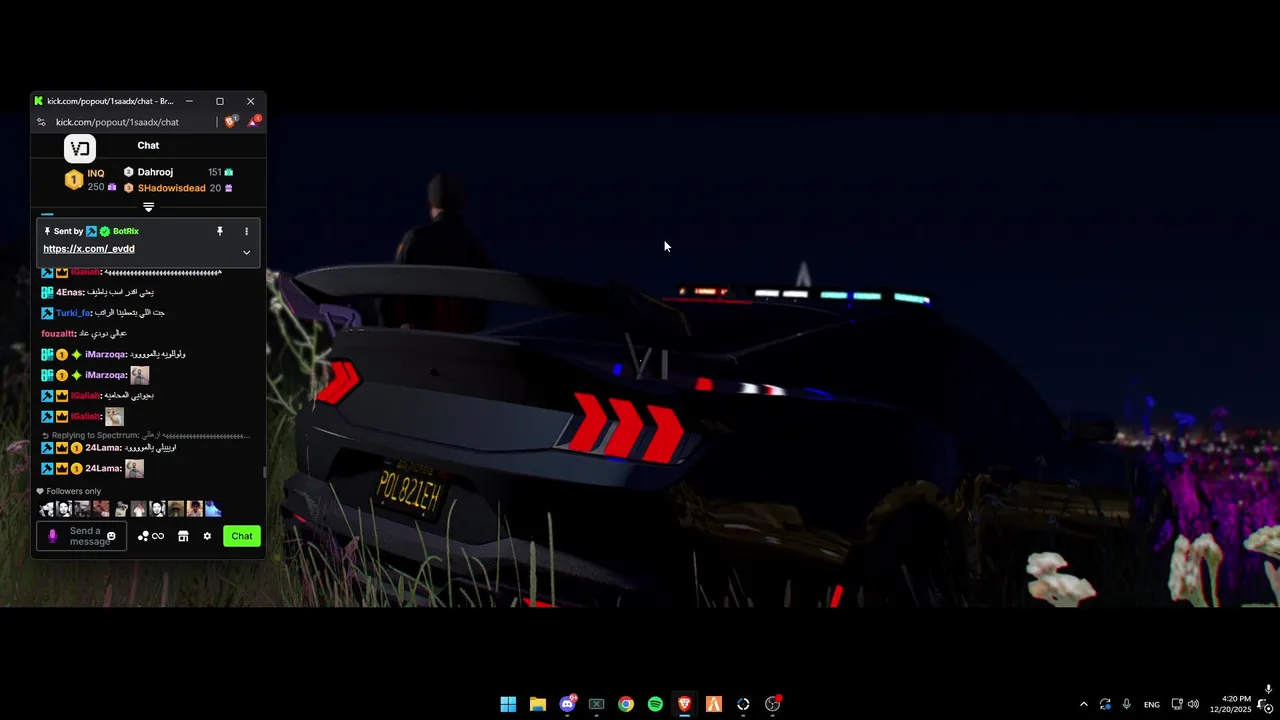Open the network tray icon
This screenshot has height=720, width=1280.
(x=1177, y=704)
